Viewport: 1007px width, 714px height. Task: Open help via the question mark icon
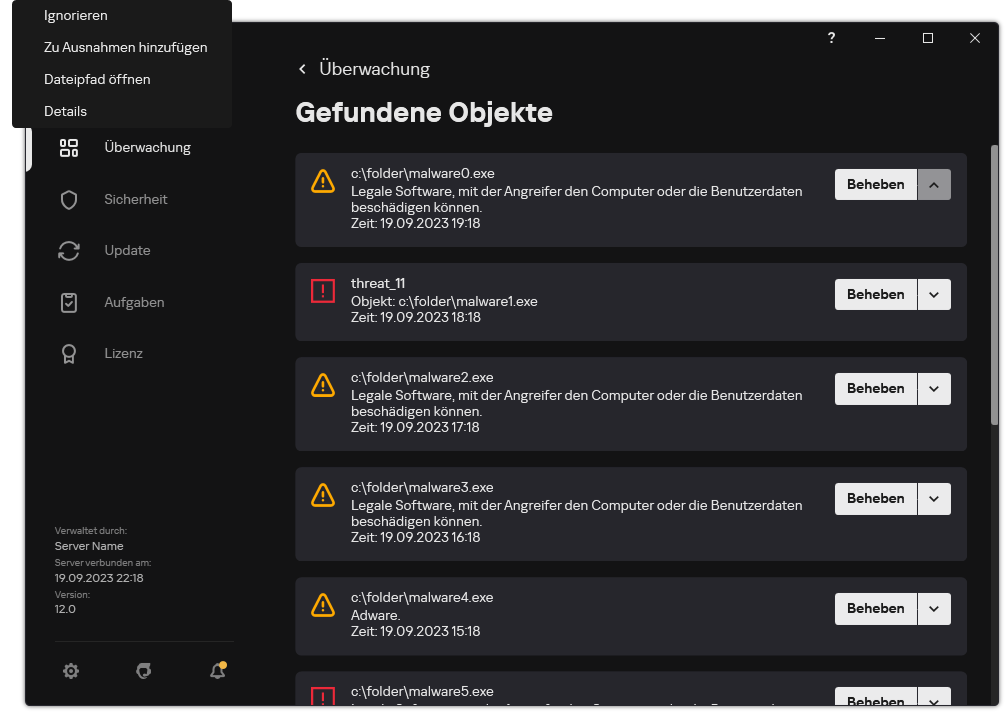pyautogui.click(x=831, y=38)
